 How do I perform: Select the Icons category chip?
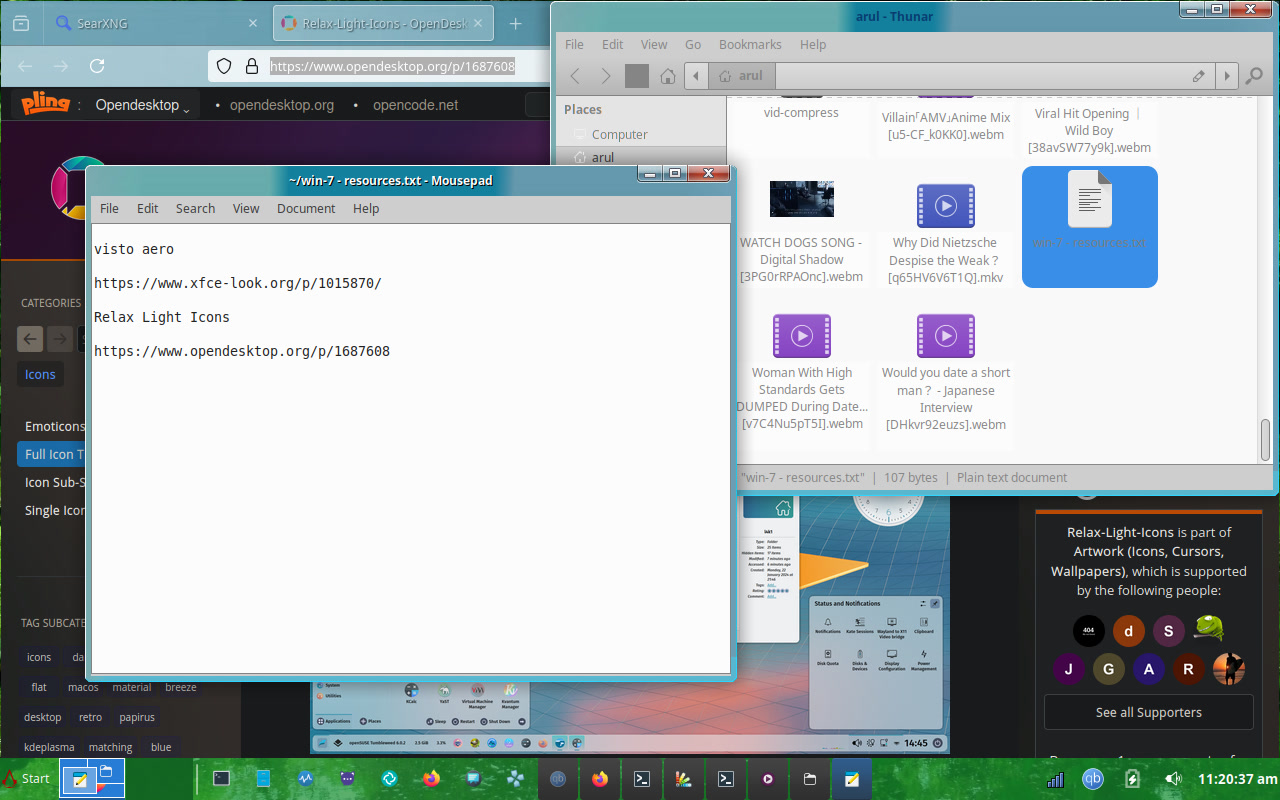pyautogui.click(x=40, y=374)
